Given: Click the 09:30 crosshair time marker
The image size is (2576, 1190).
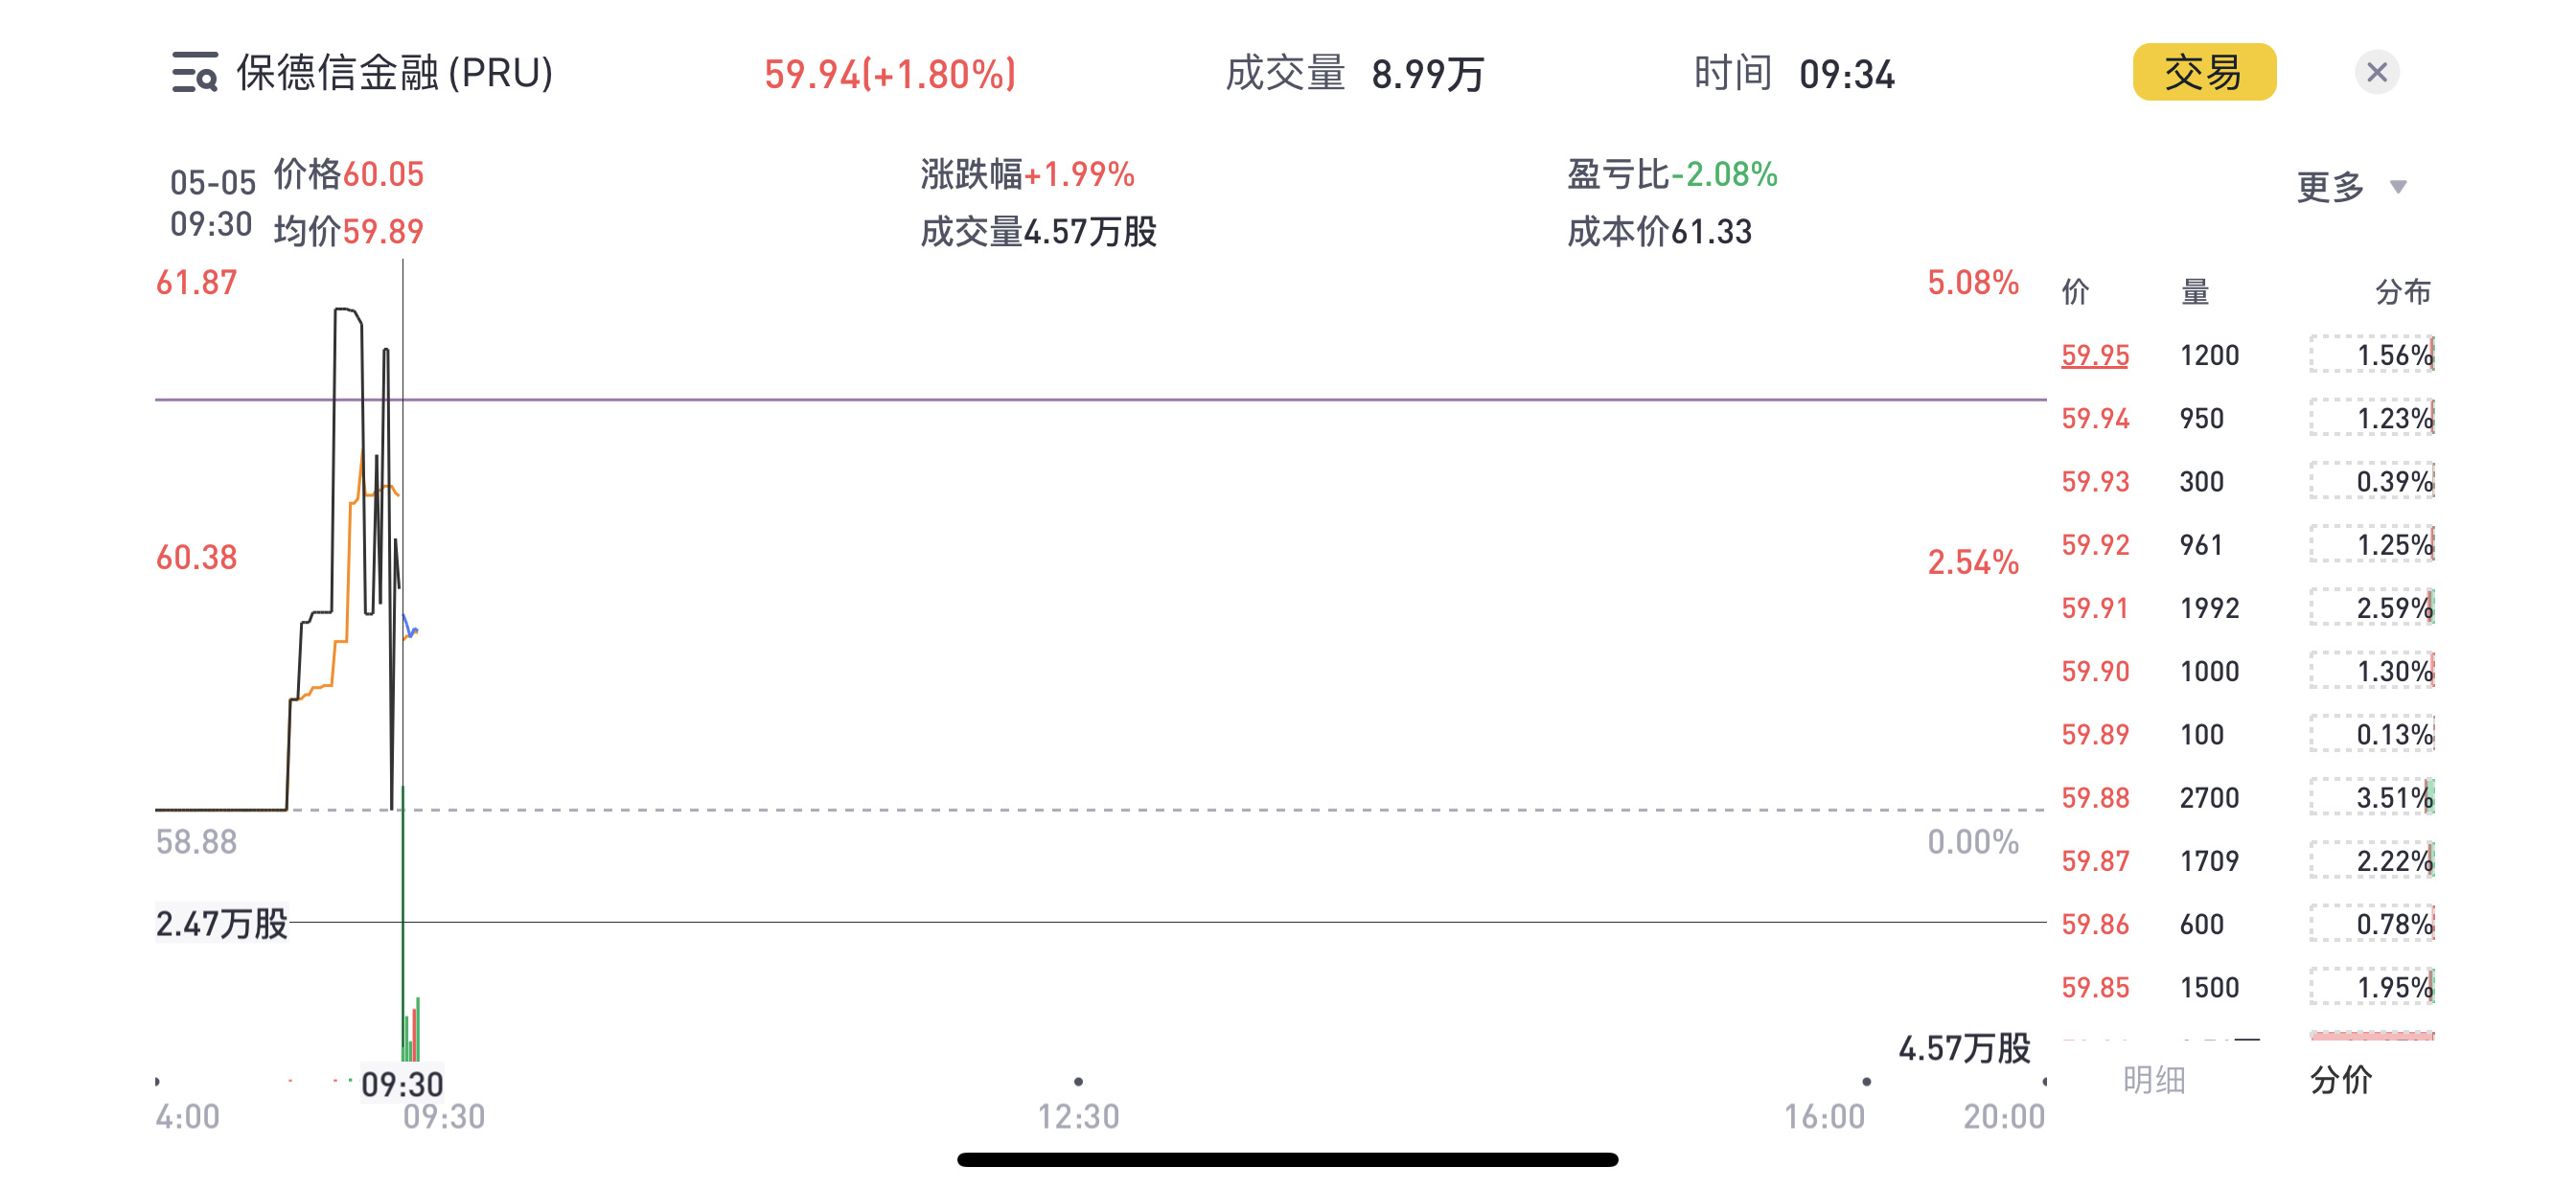Looking at the screenshot, I should (402, 1084).
